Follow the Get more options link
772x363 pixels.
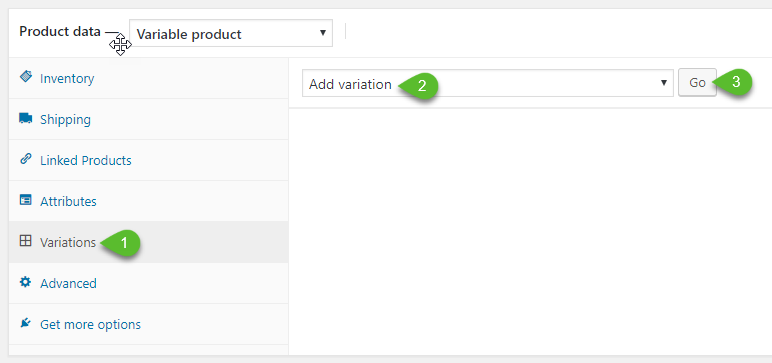[91, 325]
